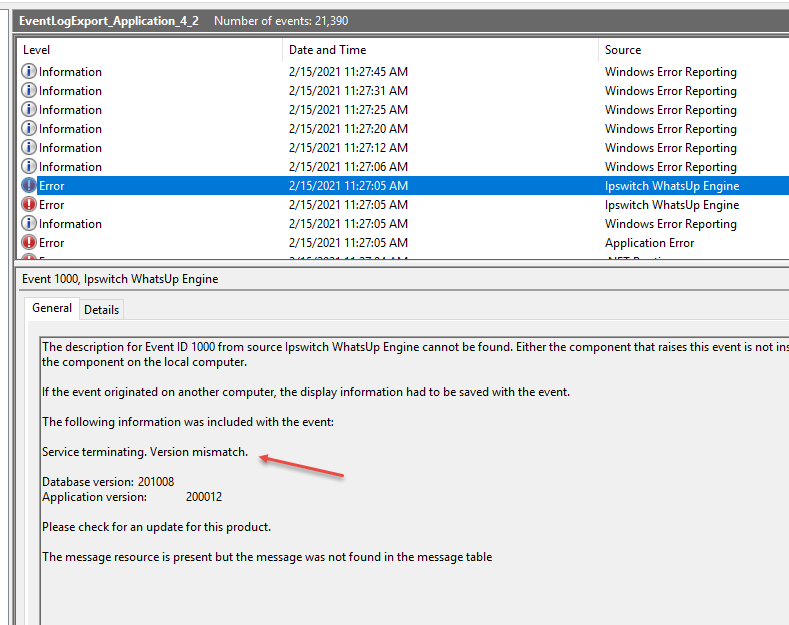Click info icon of 11:27:12 AM event

[29, 147]
